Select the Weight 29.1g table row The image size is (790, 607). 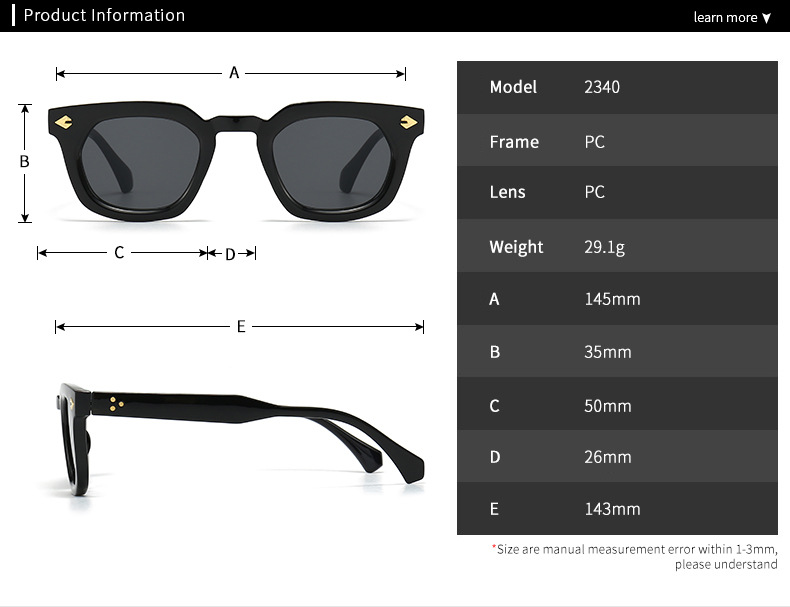(x=617, y=246)
